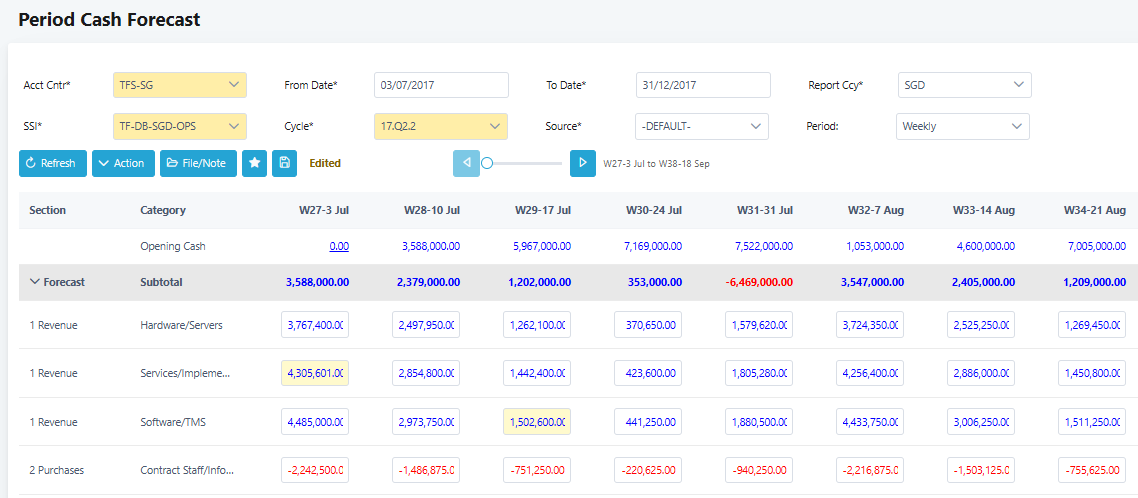Select Services/Implementation cell for W27-3 Jul
Viewport: 1138px width, 498px height.
click(315, 373)
